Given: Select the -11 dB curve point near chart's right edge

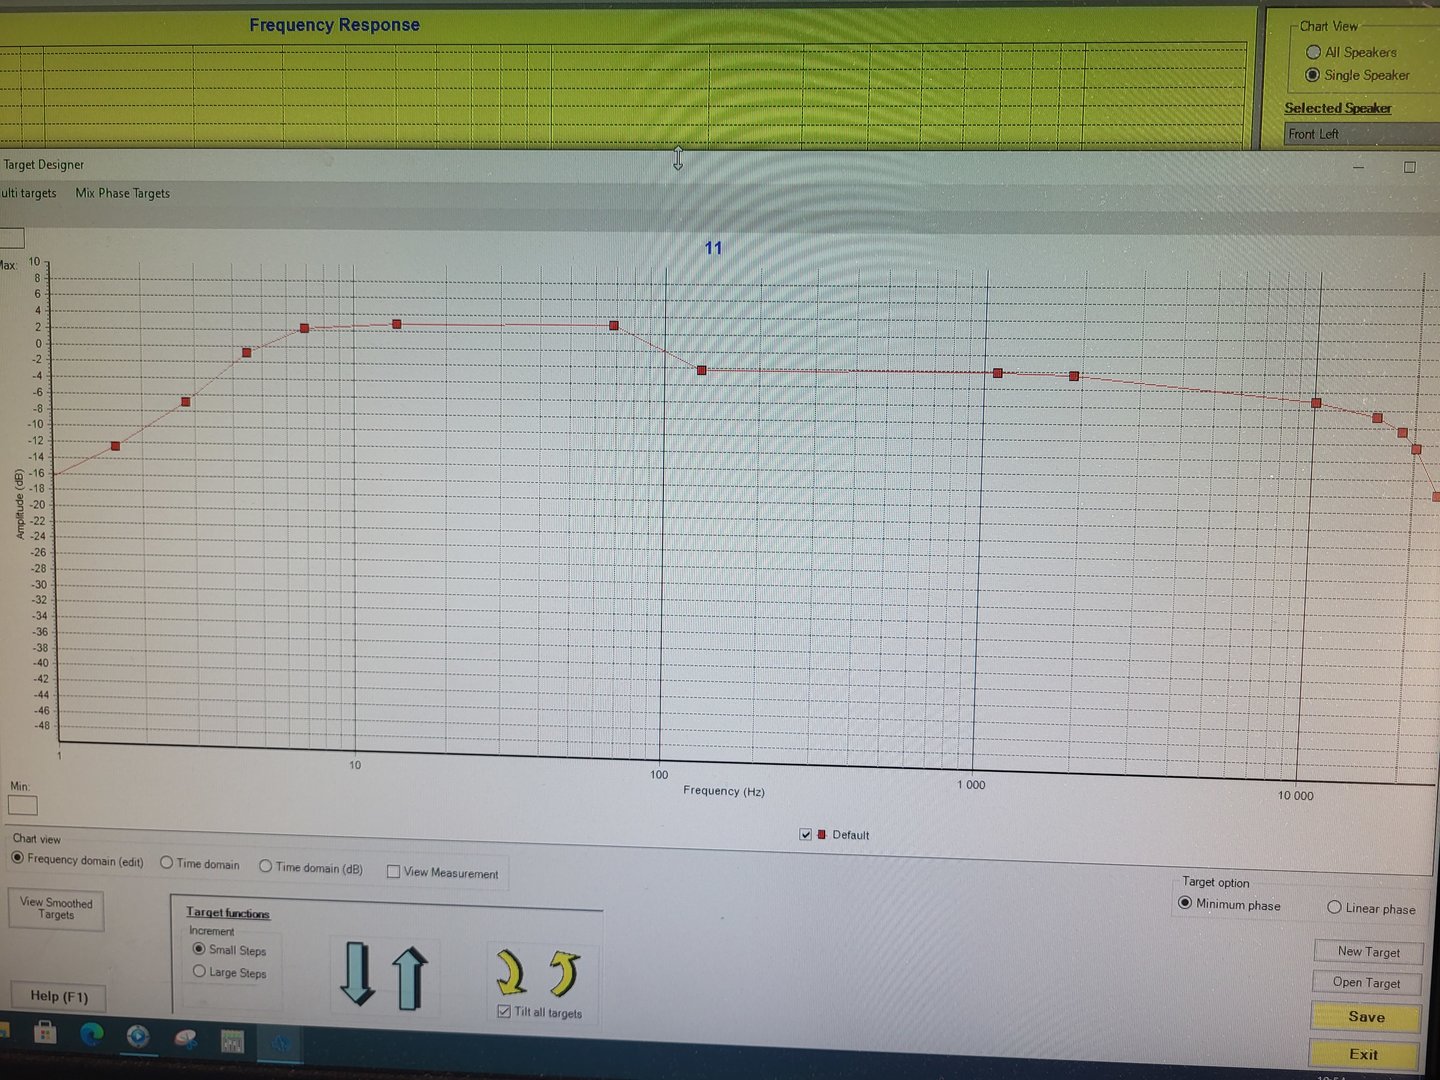Looking at the screenshot, I should (1403, 433).
